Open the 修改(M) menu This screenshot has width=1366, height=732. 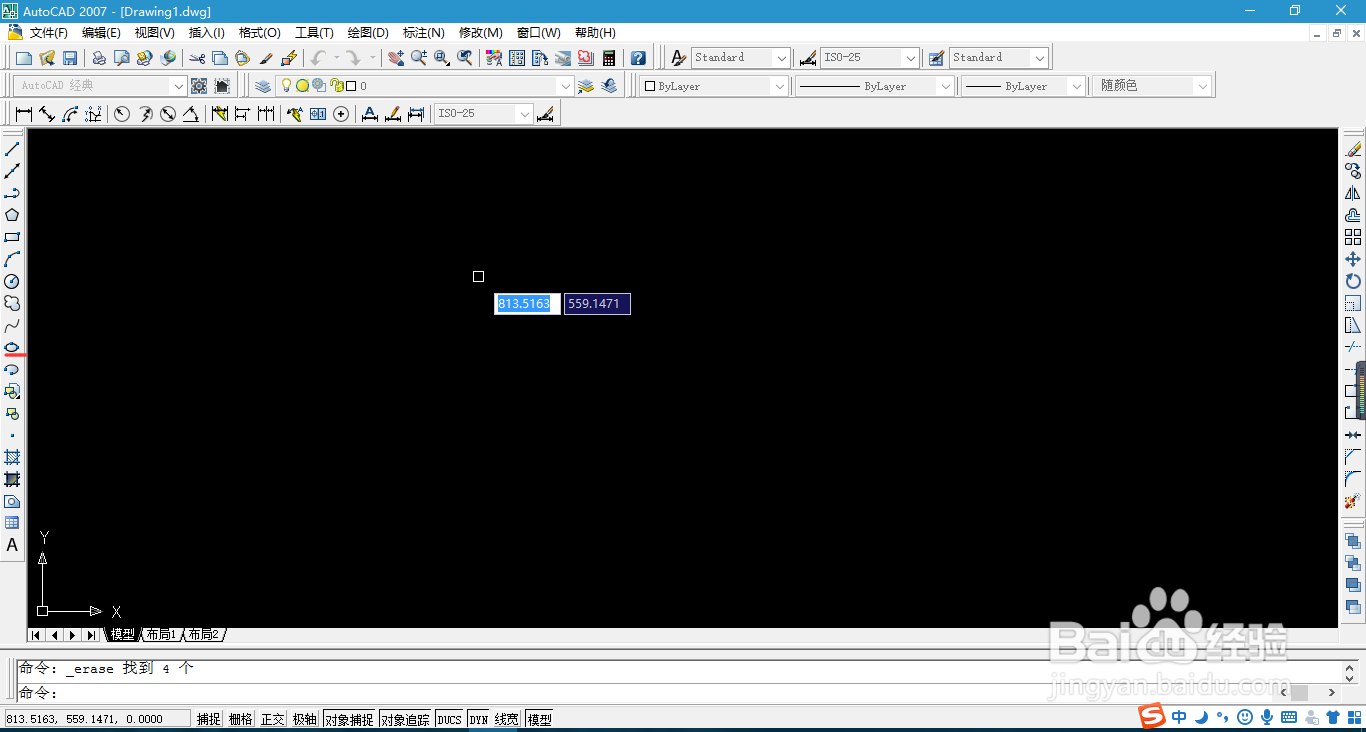[x=480, y=33]
